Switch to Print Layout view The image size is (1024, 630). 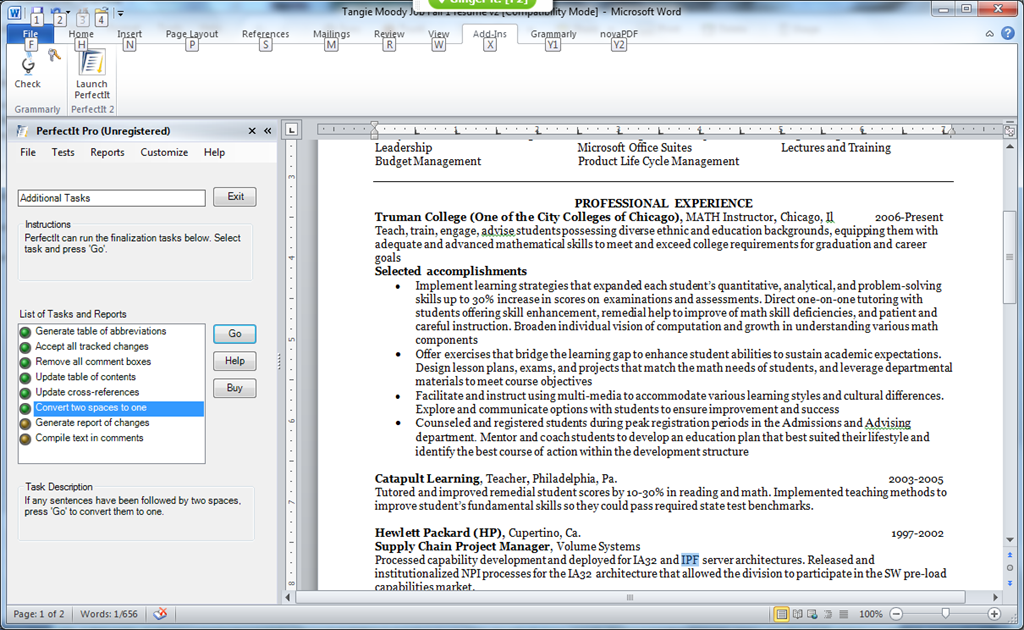pyautogui.click(x=781, y=614)
